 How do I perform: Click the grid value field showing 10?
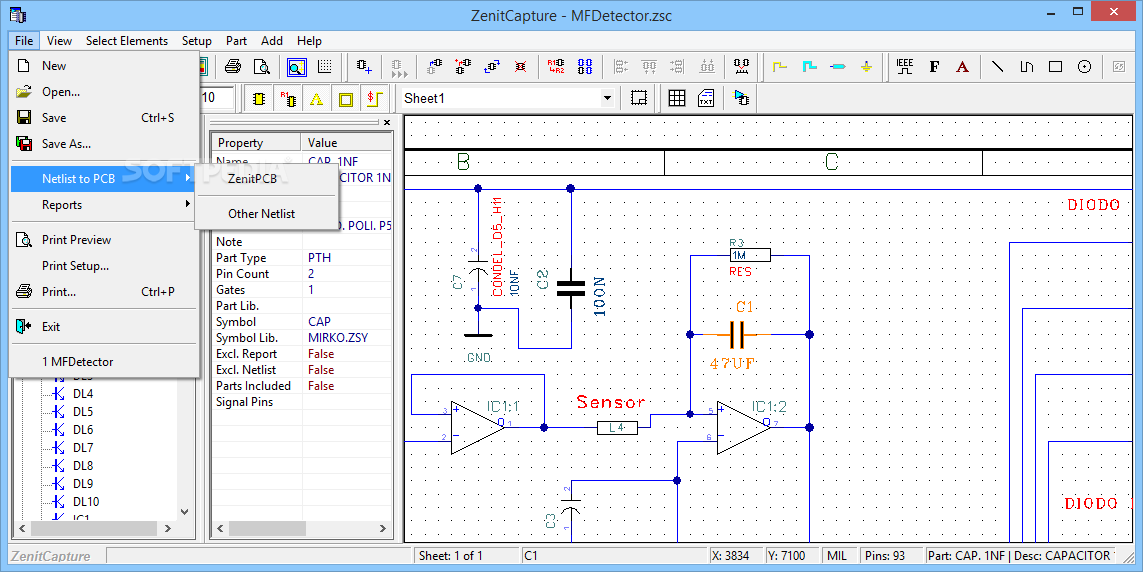216,98
